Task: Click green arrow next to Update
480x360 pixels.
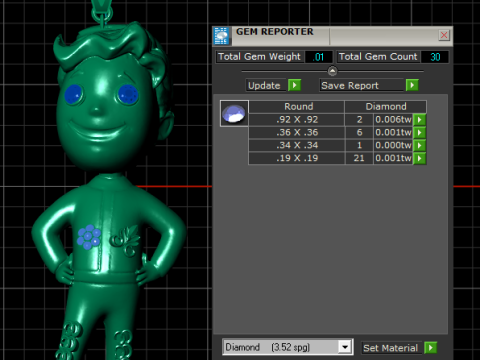Action: coord(294,85)
